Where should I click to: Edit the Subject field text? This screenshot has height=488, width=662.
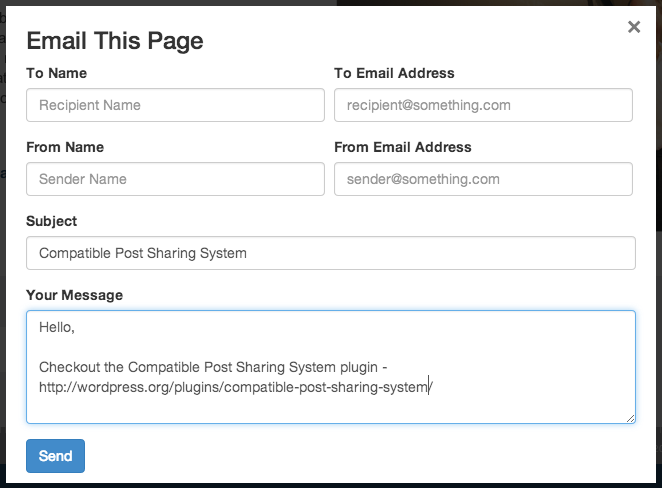coord(331,253)
